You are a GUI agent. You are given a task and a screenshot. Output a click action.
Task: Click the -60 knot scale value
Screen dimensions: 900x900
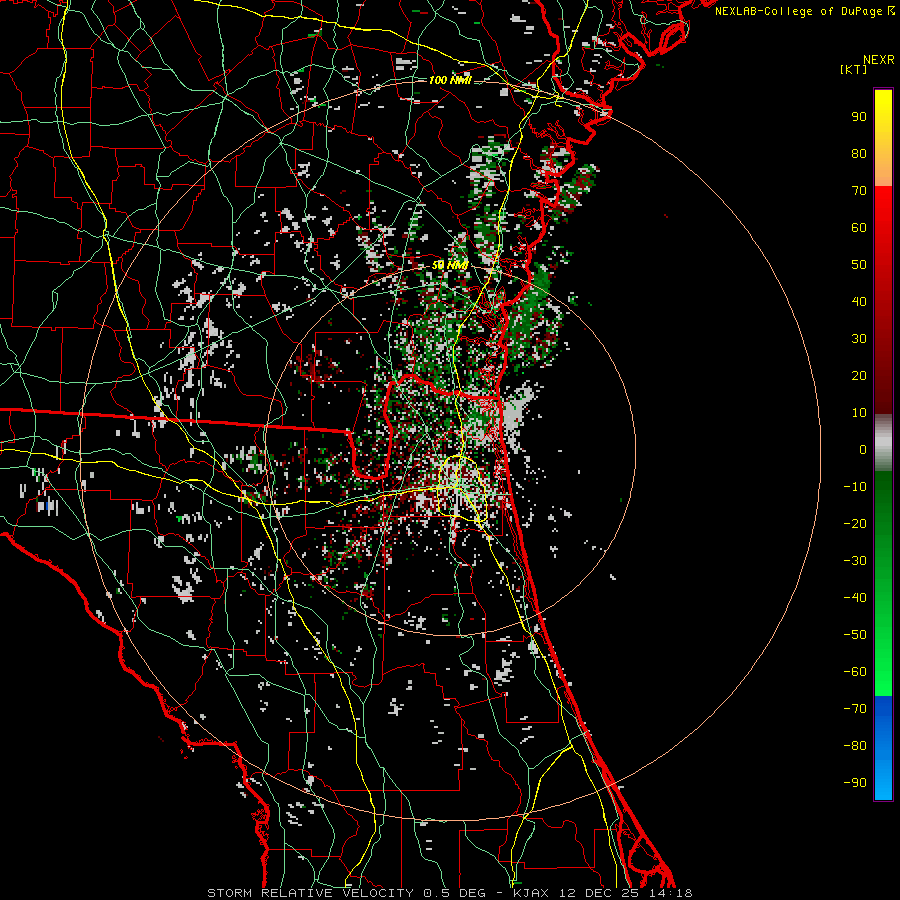coord(855,672)
